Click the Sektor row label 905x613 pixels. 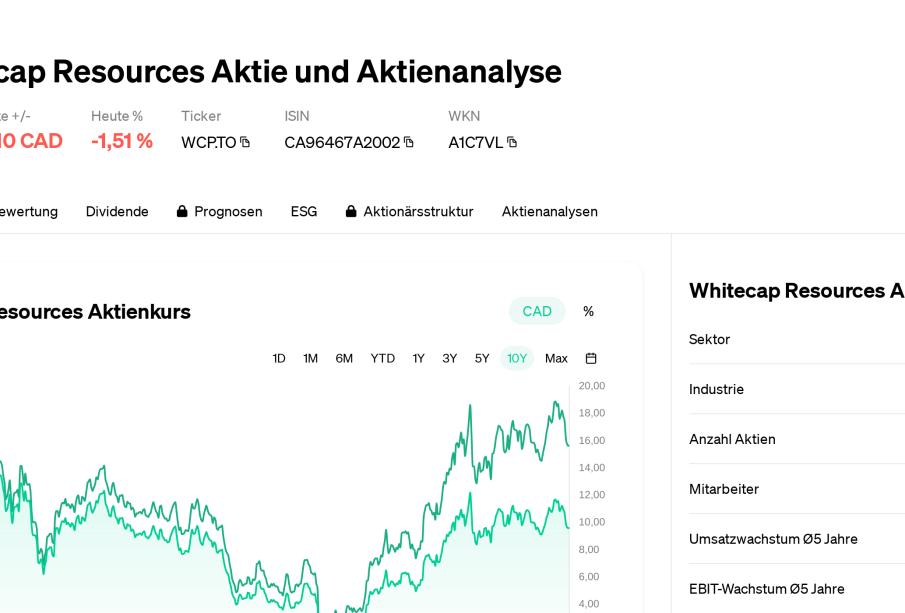coord(709,339)
